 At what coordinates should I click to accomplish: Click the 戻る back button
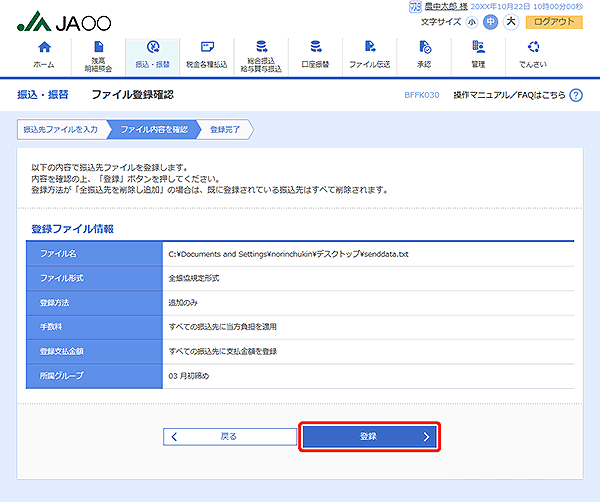(x=227, y=437)
